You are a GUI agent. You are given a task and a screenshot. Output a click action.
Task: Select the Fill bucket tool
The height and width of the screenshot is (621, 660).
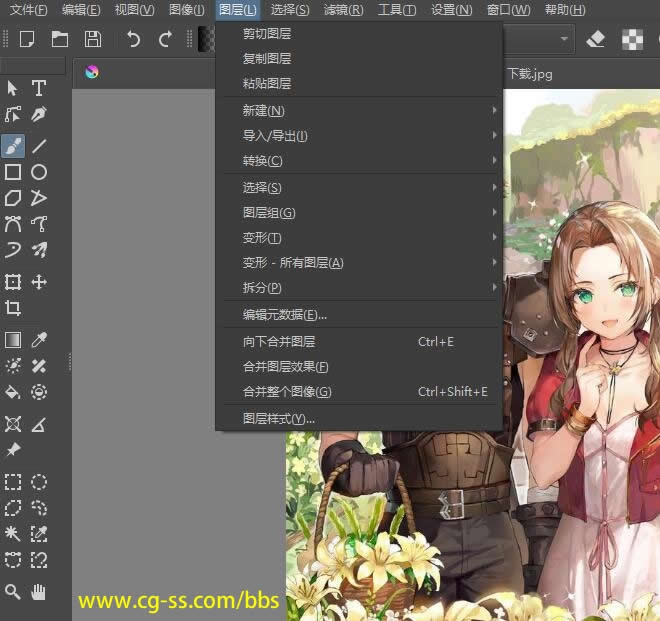click(13, 391)
